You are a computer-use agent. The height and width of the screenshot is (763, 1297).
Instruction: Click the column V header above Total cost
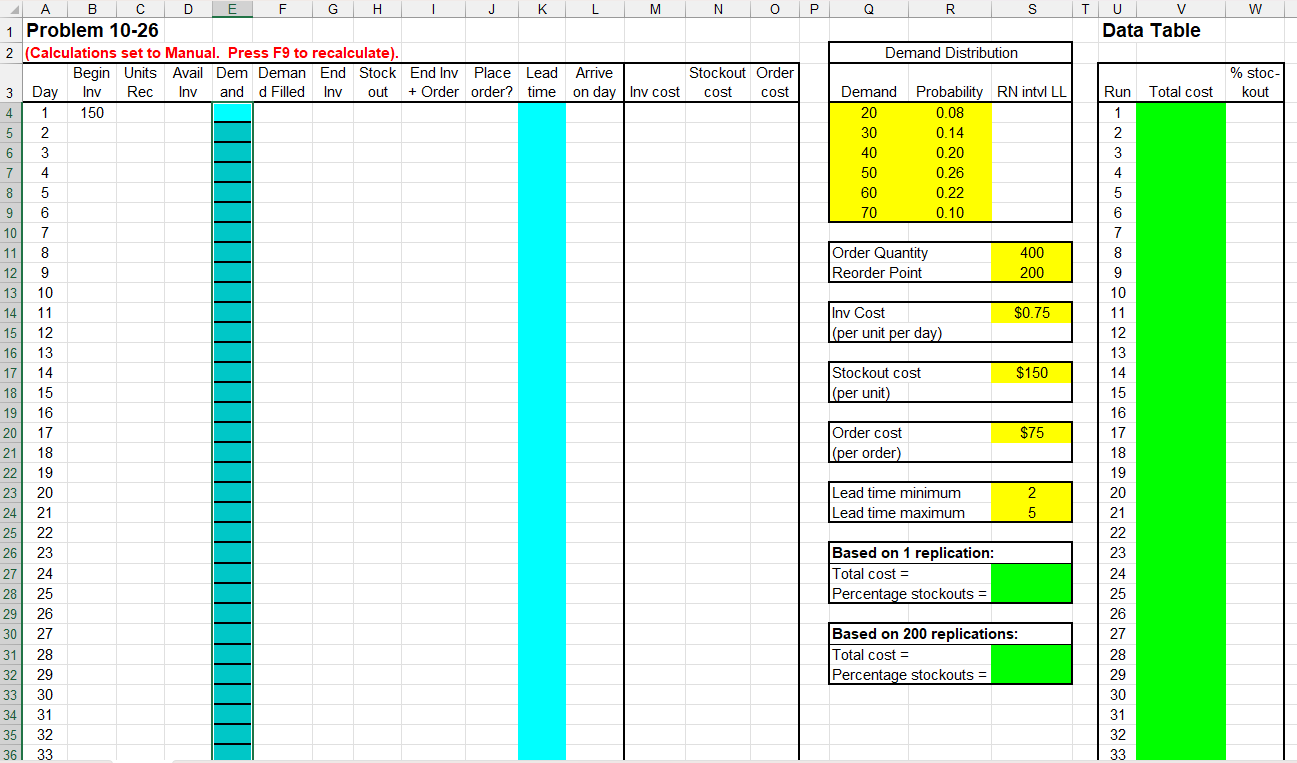[1180, 9]
